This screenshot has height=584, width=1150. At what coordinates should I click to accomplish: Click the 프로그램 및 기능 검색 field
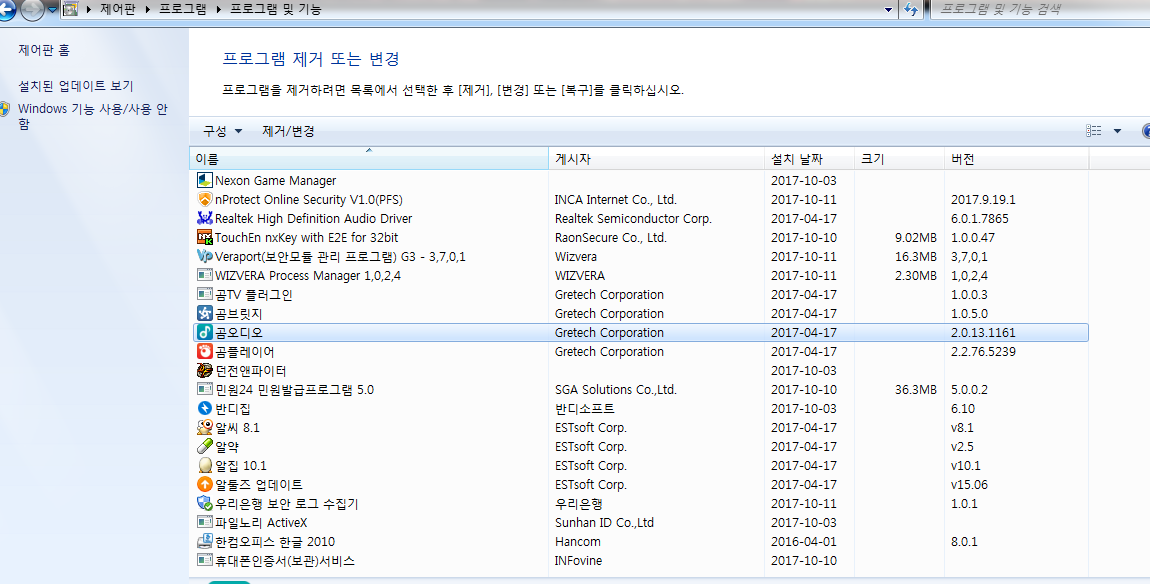(x=1040, y=10)
